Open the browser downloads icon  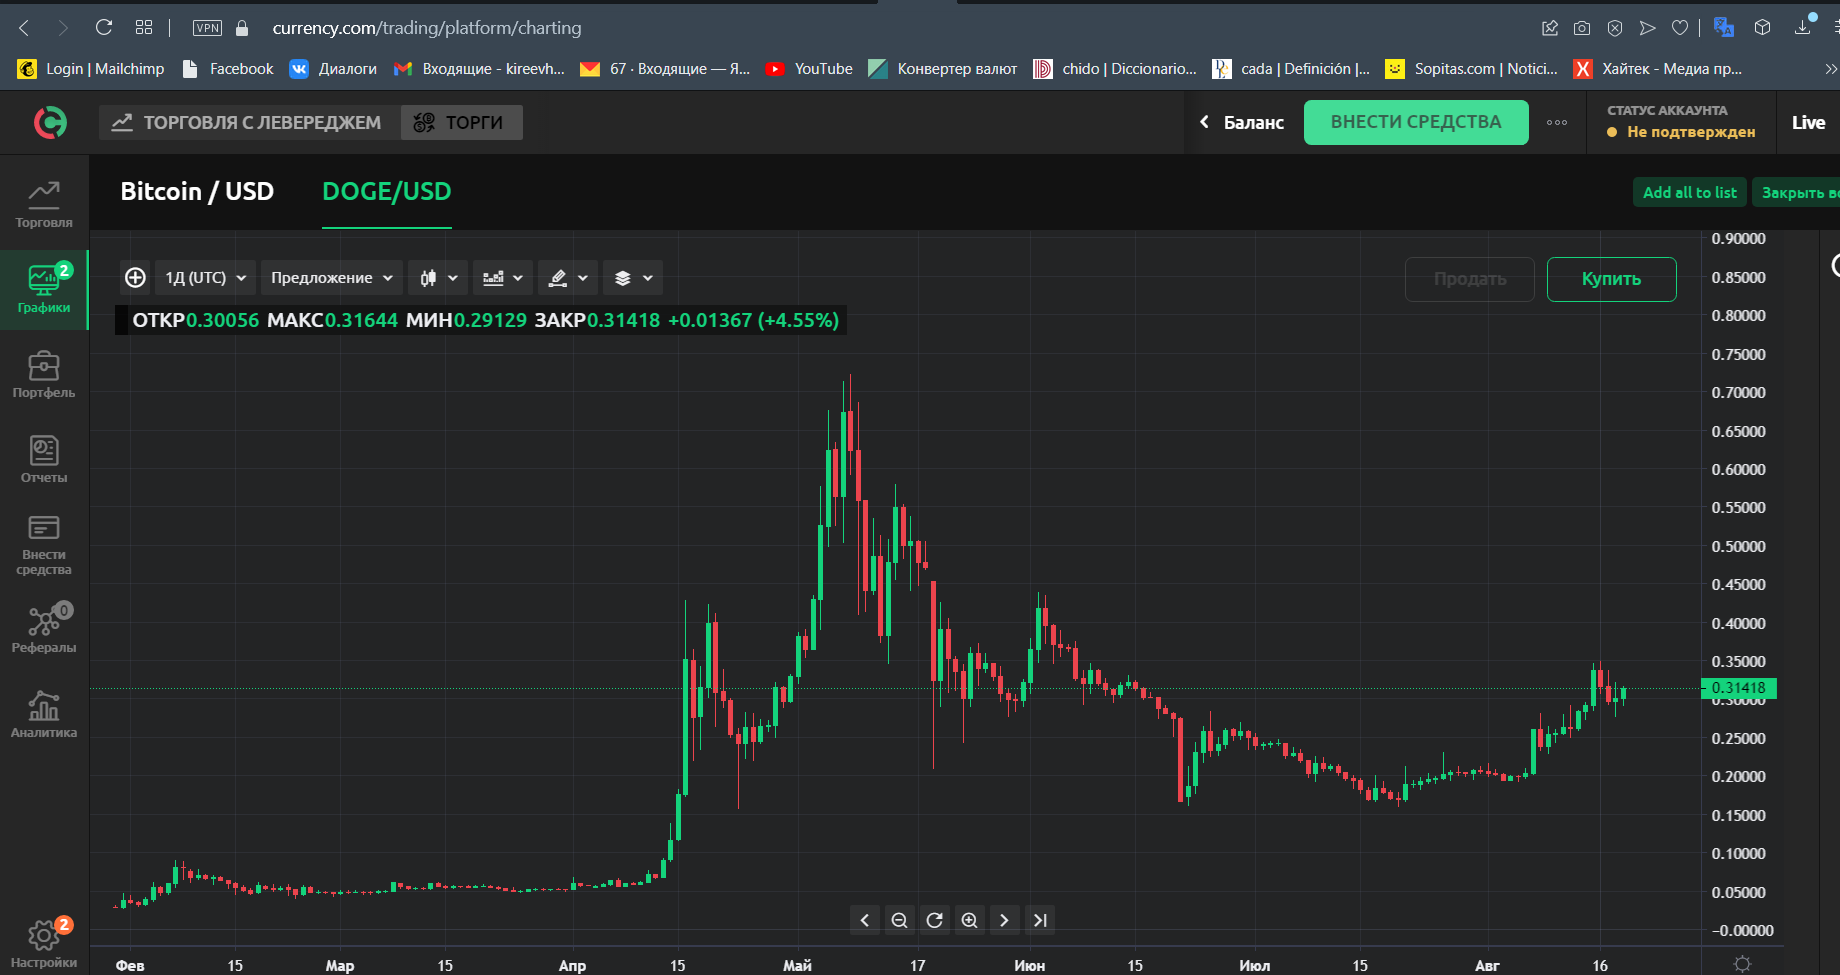point(1804,27)
